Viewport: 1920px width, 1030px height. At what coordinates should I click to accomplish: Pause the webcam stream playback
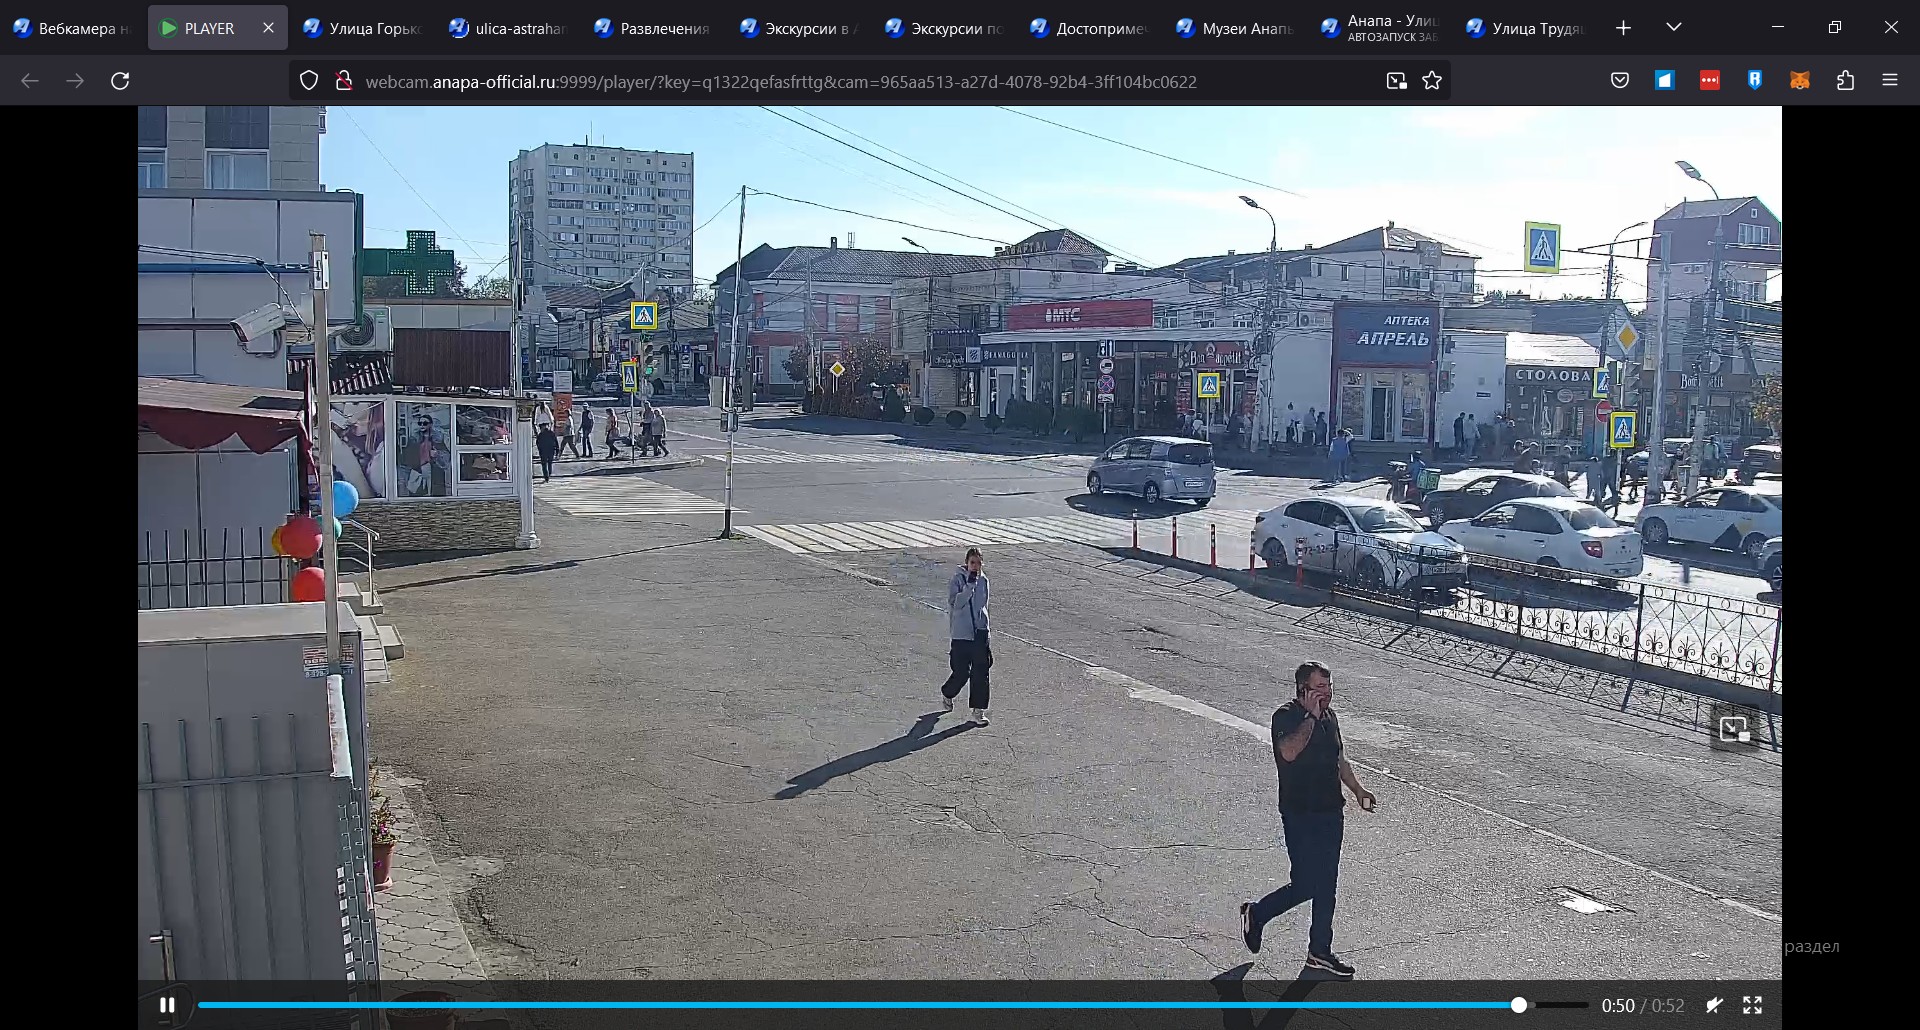(167, 1005)
